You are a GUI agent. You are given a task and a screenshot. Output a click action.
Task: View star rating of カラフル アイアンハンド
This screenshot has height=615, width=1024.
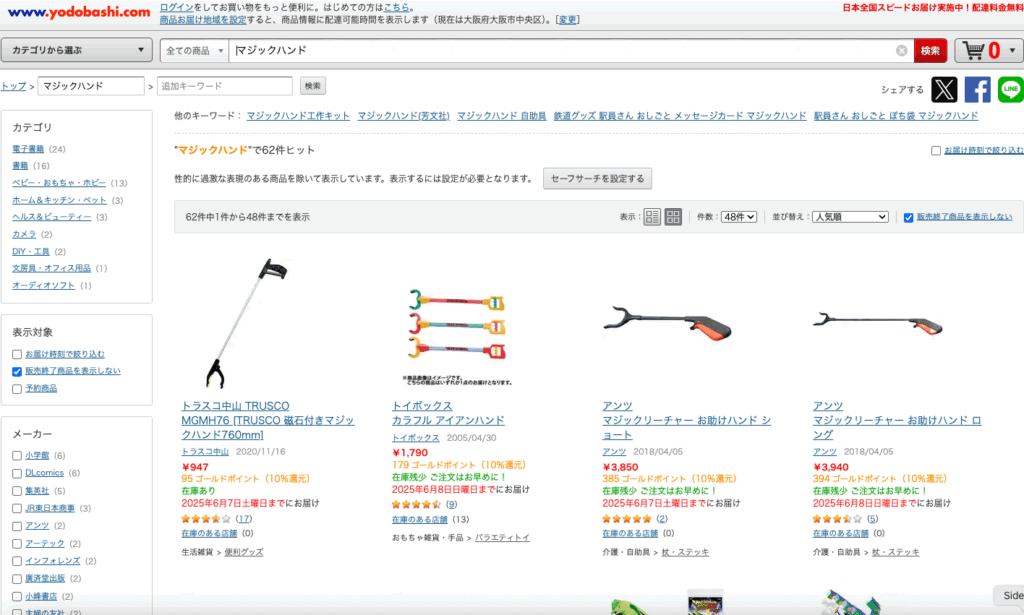click(416, 505)
